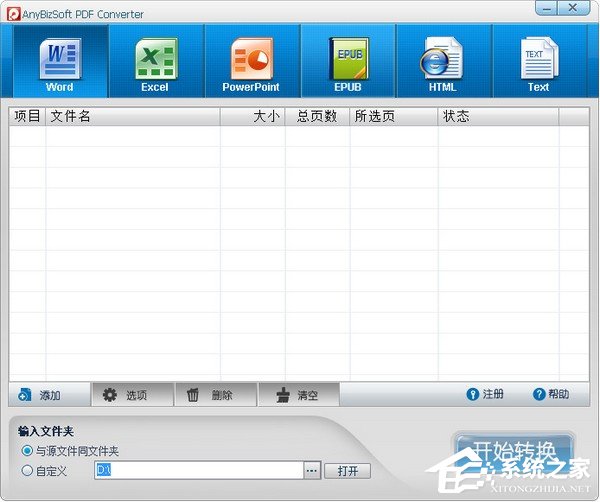Select the EPUB output format
Image resolution: width=600 pixels, height=502 pixels.
348,61
